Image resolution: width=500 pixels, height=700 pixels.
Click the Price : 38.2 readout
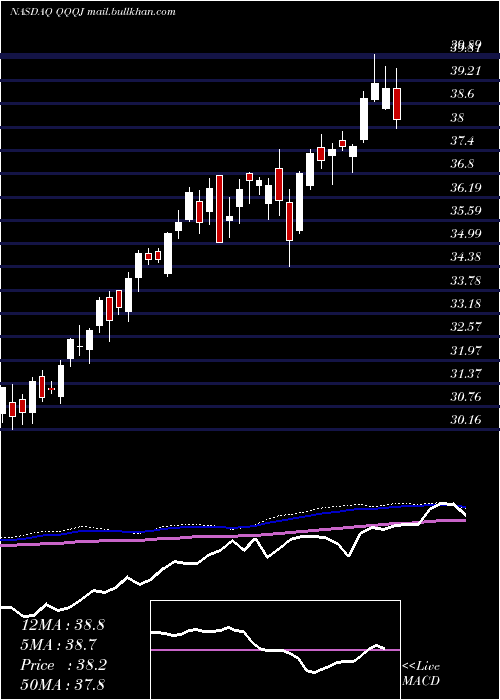pyautogui.click(x=63, y=665)
